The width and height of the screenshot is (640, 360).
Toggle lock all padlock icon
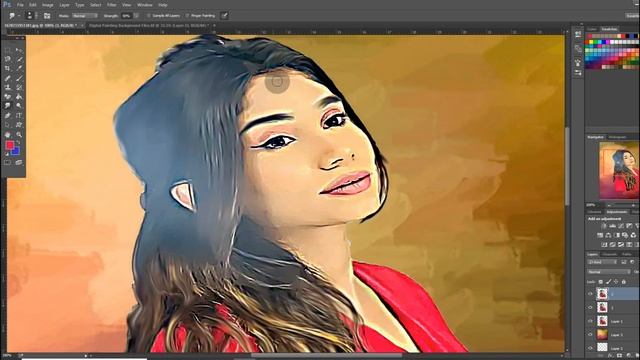point(624,282)
